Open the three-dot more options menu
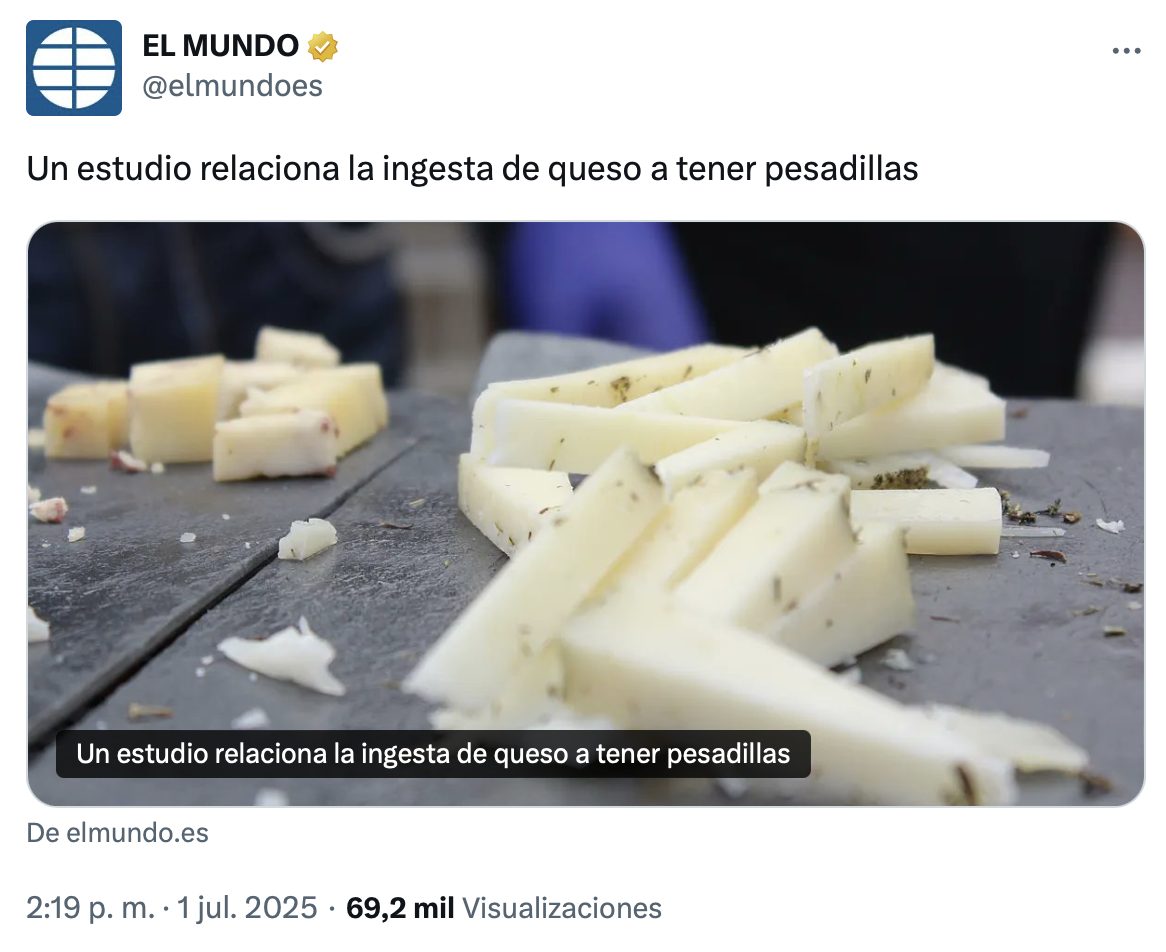This screenshot has width=1166, height=952. (1126, 51)
